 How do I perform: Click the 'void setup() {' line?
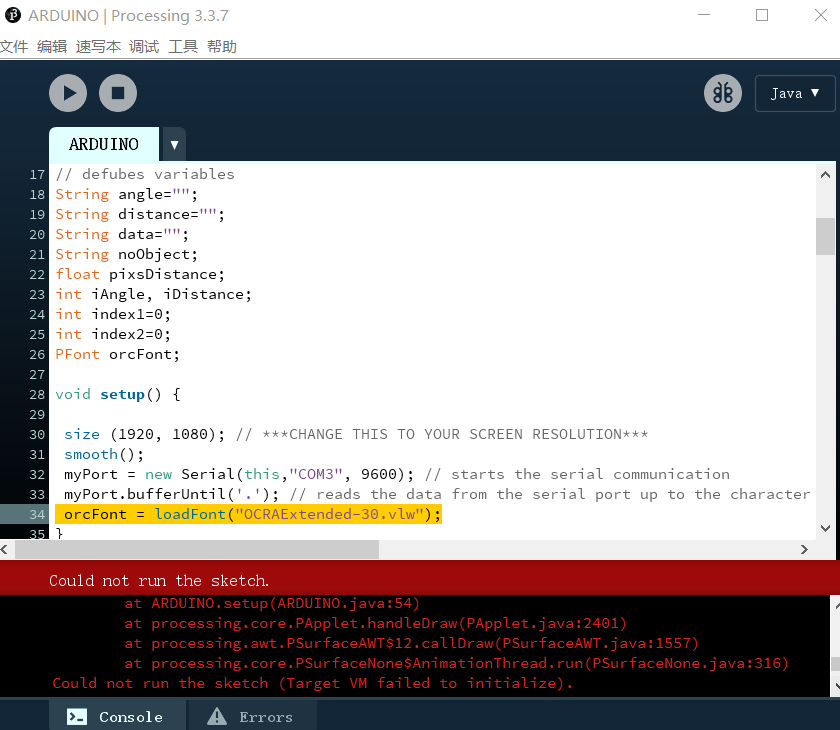(118, 395)
